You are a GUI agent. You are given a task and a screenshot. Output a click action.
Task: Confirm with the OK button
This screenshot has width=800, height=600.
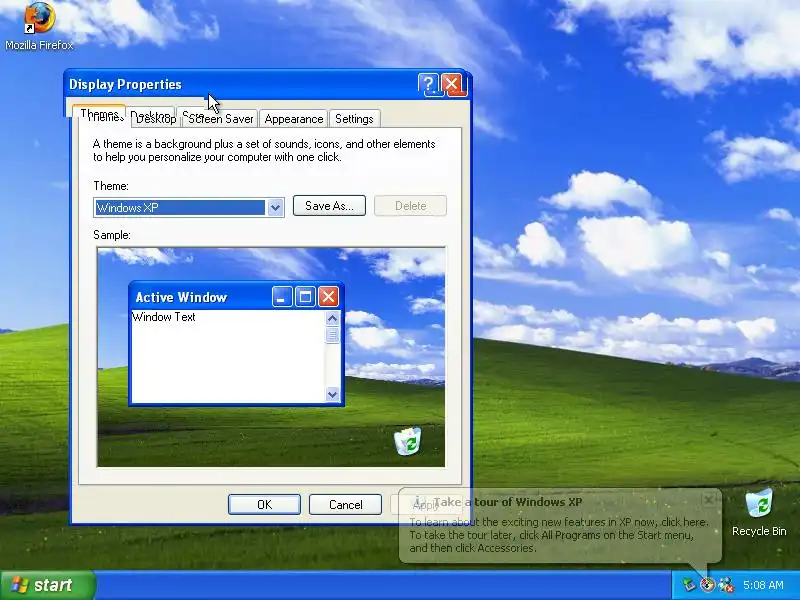[264, 505]
